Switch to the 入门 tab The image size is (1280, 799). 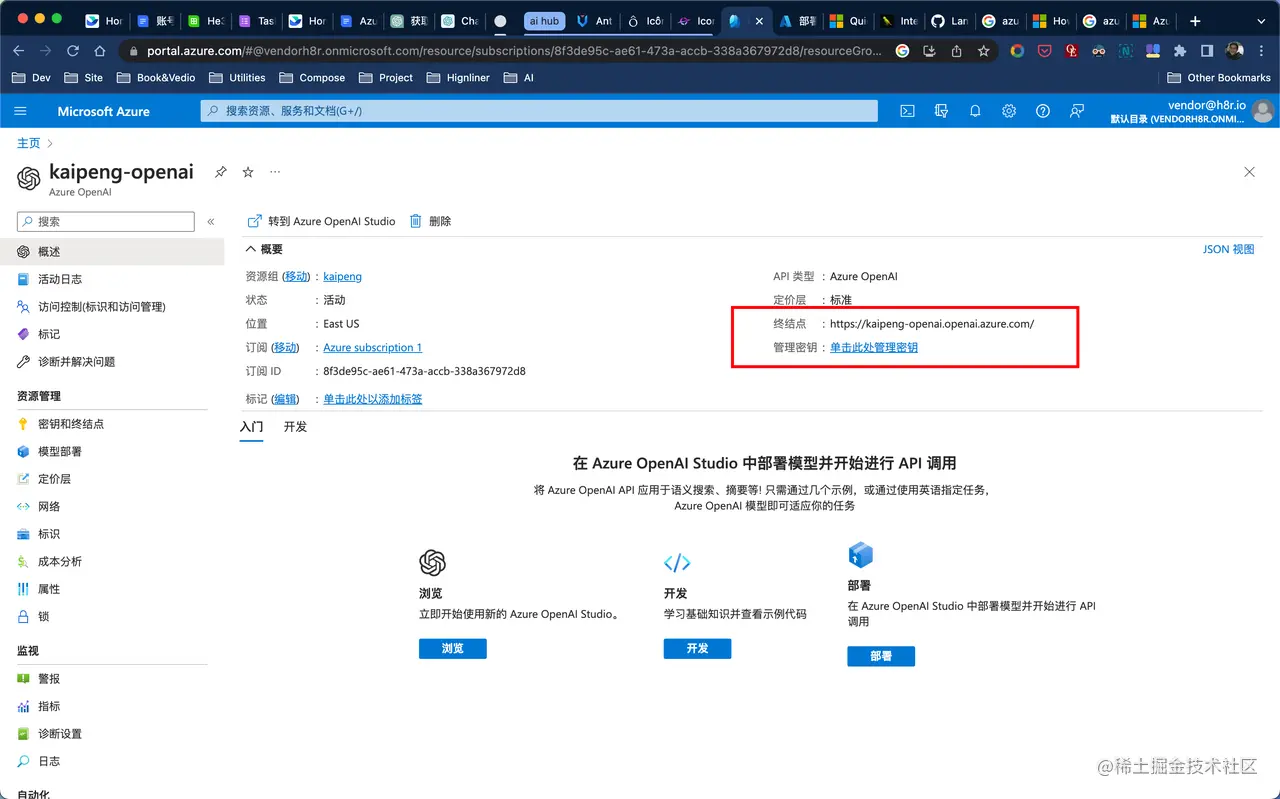(252, 427)
